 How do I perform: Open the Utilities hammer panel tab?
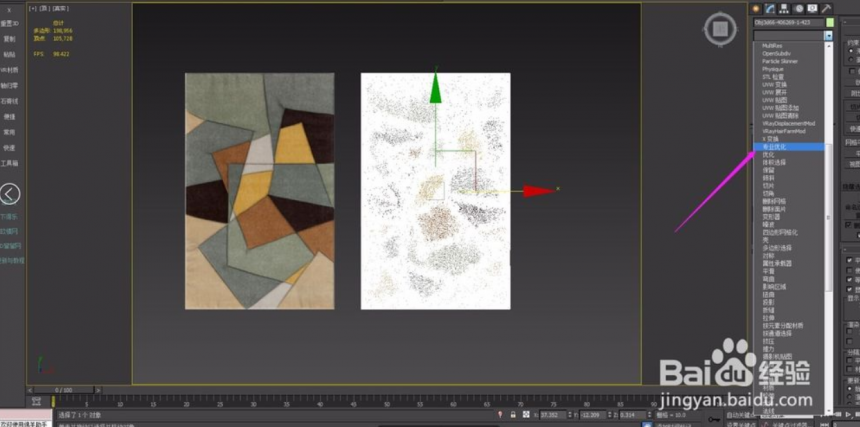(826, 8)
